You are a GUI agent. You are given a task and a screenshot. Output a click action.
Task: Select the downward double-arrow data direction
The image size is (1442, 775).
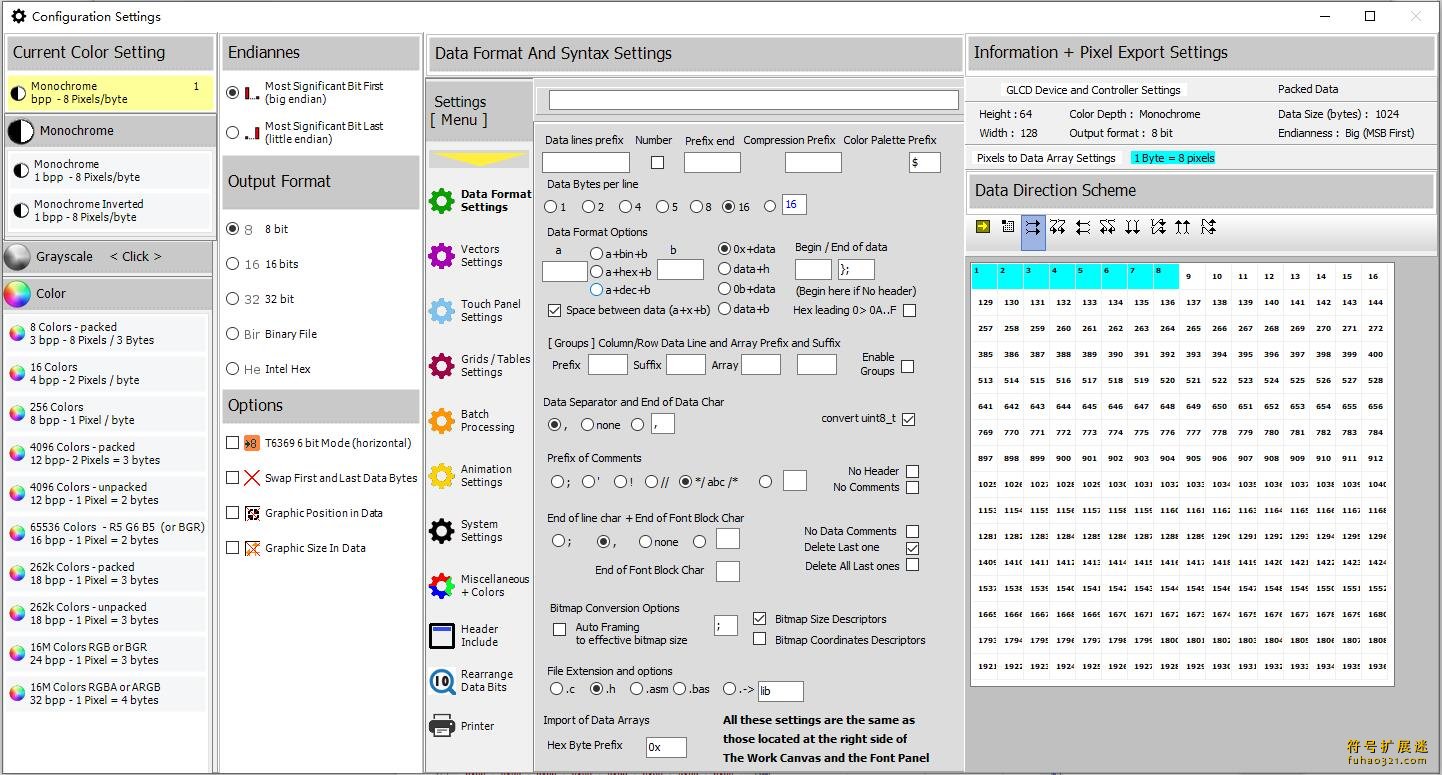tap(1132, 228)
